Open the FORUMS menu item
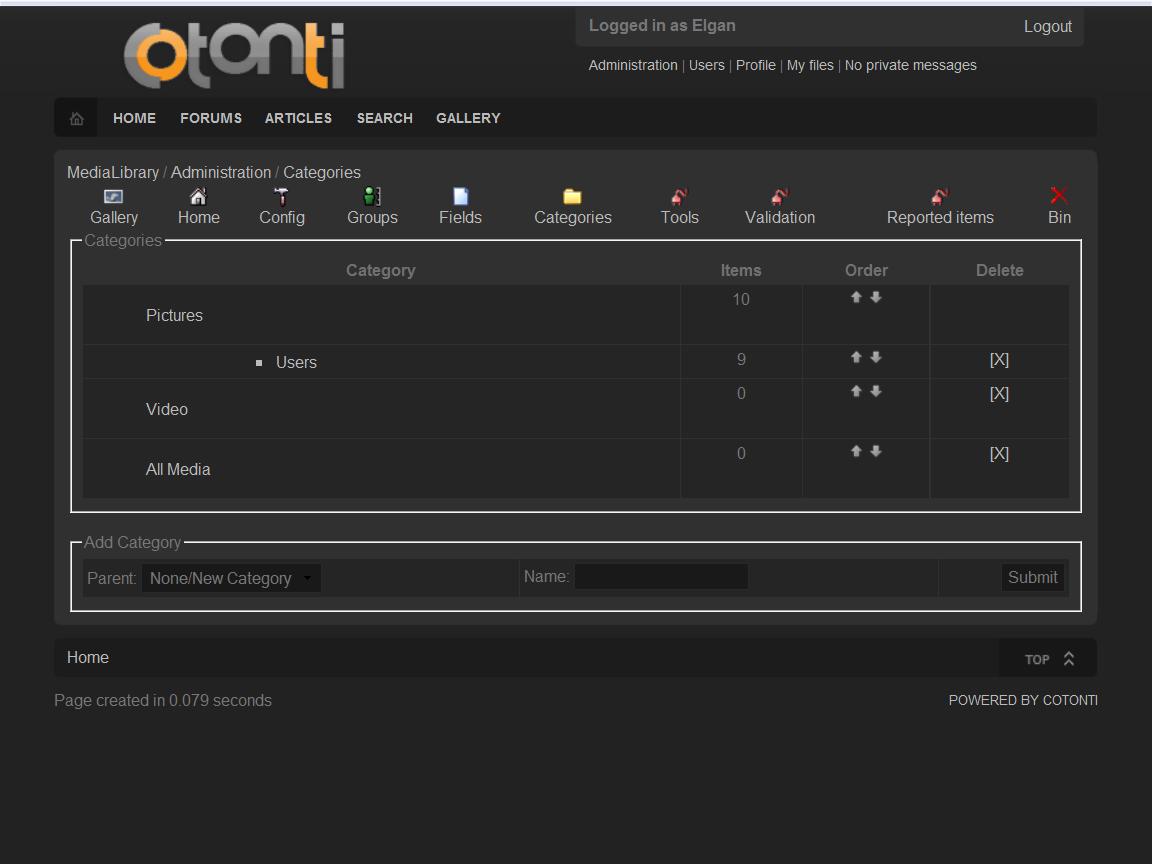 coord(211,118)
